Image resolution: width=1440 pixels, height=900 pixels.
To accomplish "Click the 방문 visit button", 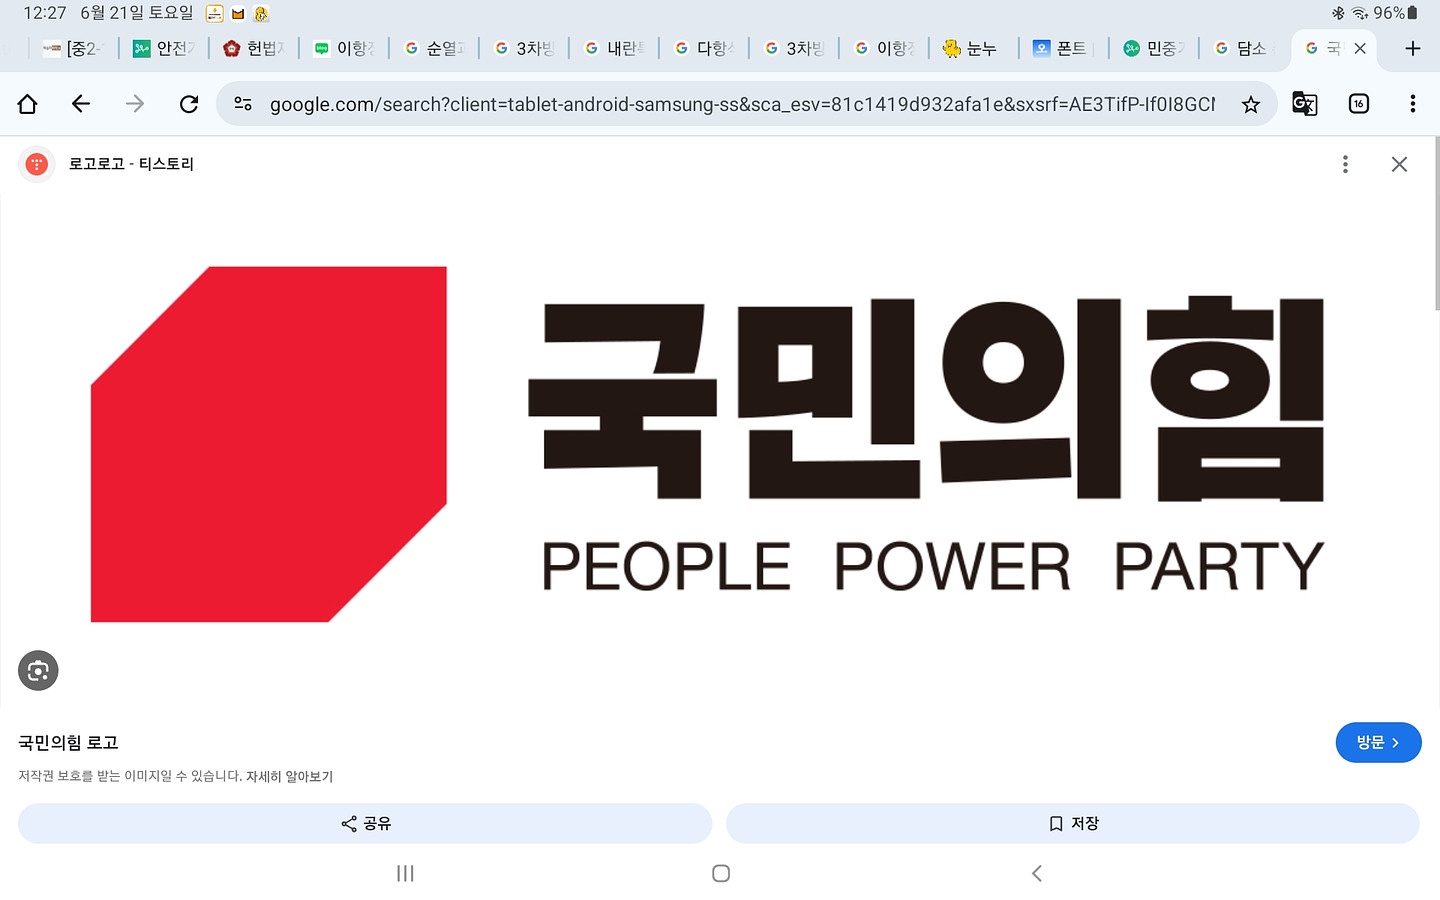I will (x=1377, y=742).
